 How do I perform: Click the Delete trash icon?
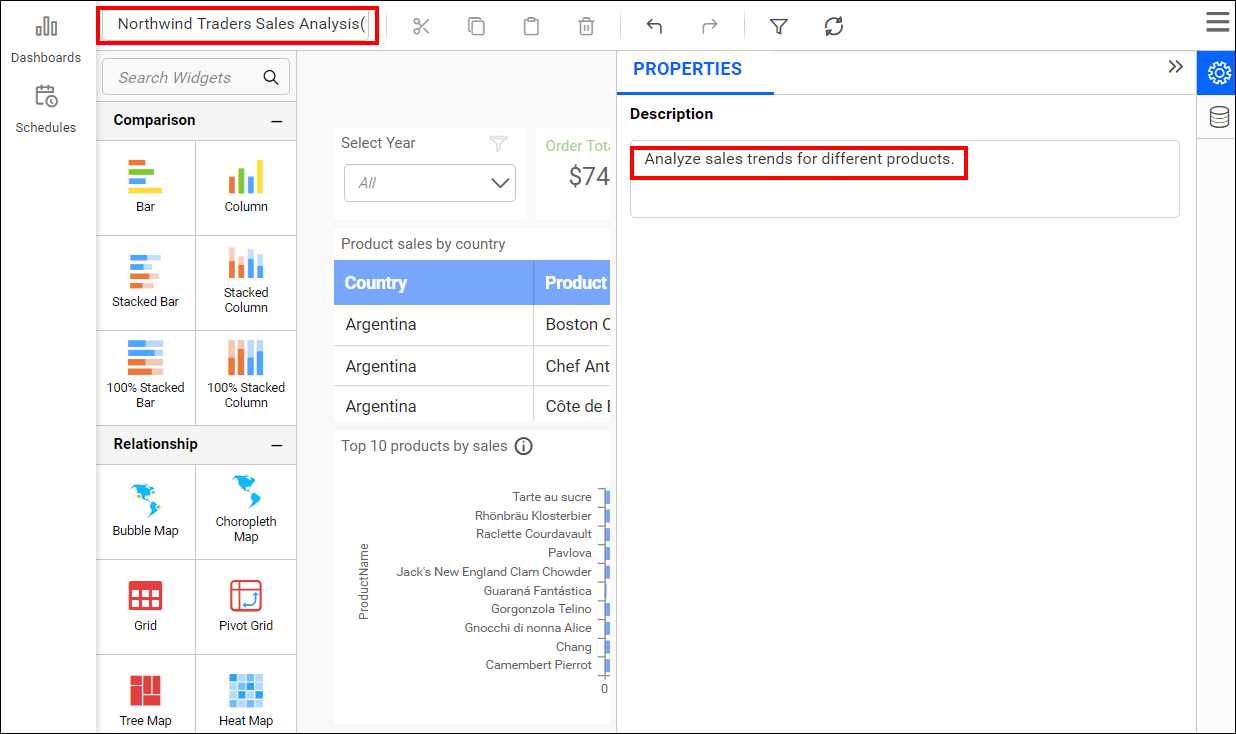point(586,27)
